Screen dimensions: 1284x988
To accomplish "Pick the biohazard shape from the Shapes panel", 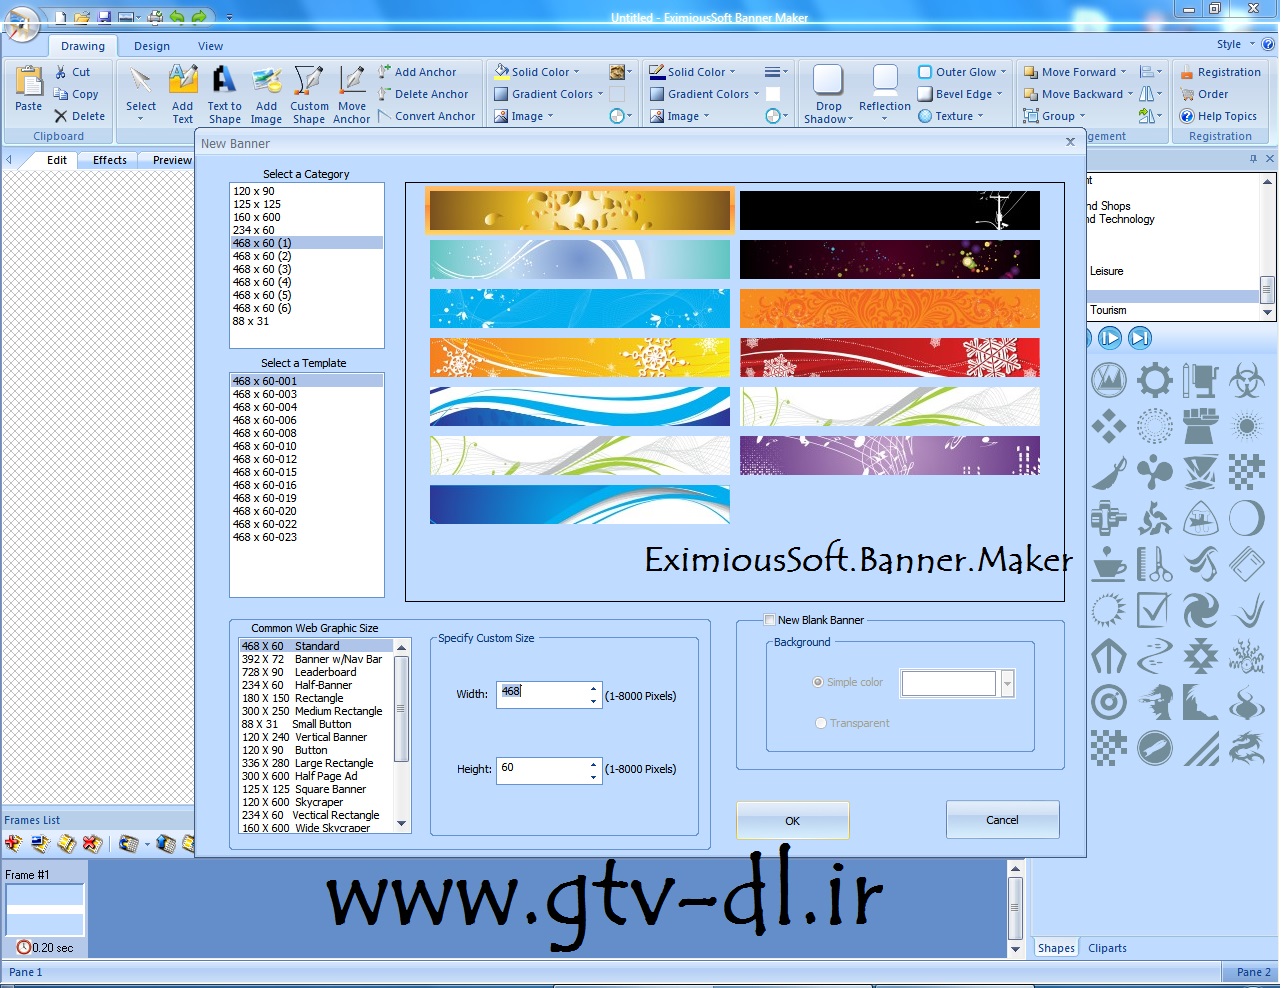I will point(1247,380).
